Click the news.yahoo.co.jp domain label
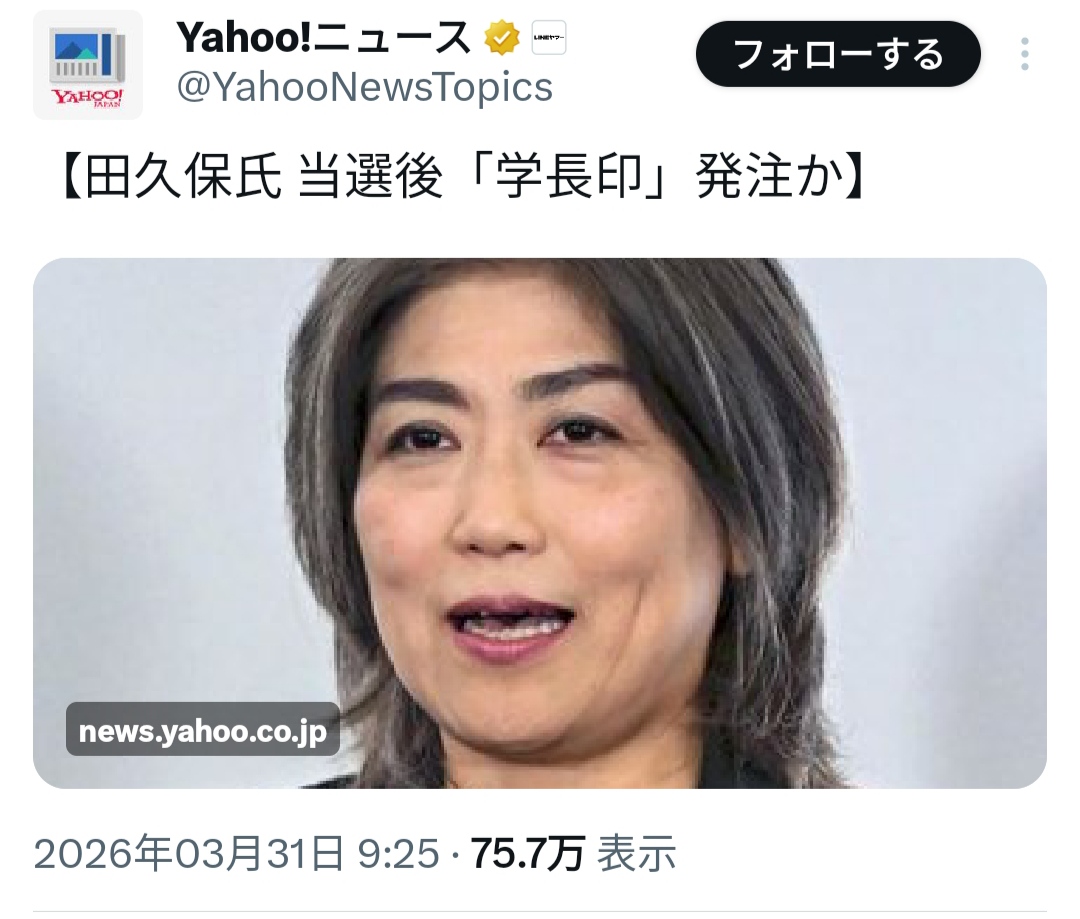The image size is (1080, 919). tap(202, 731)
